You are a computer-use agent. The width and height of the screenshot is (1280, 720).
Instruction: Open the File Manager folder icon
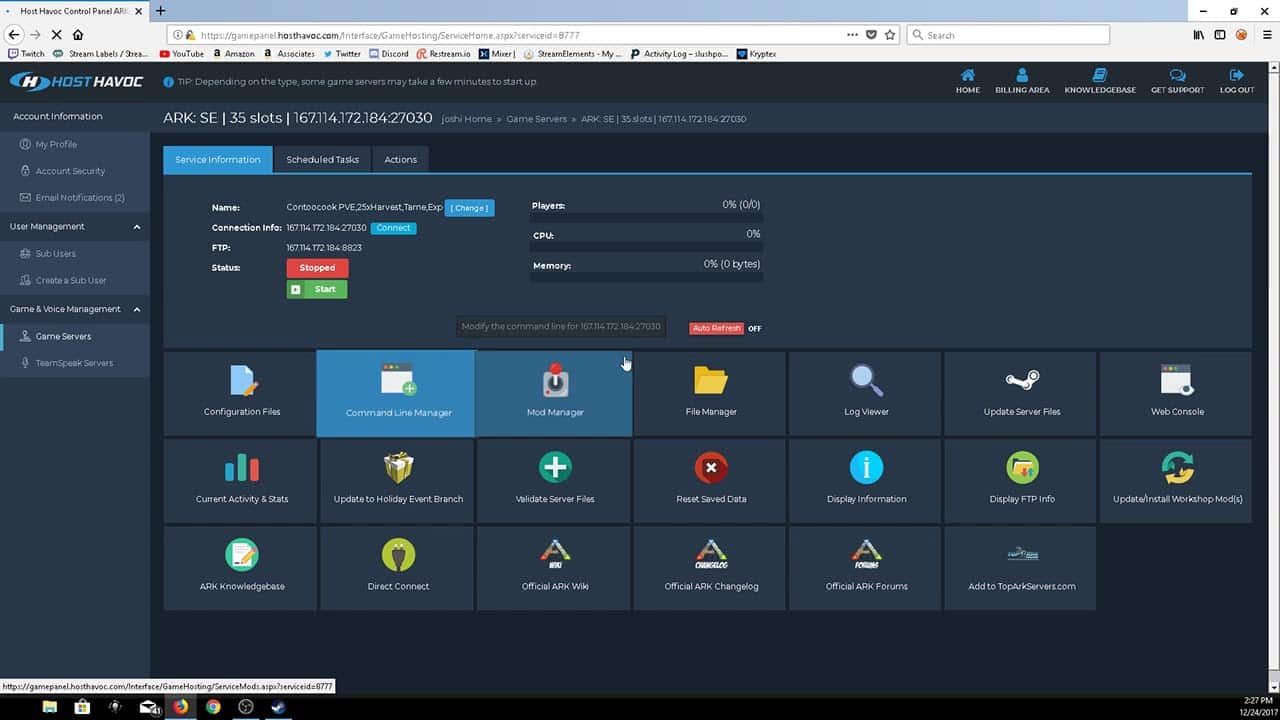coord(711,381)
